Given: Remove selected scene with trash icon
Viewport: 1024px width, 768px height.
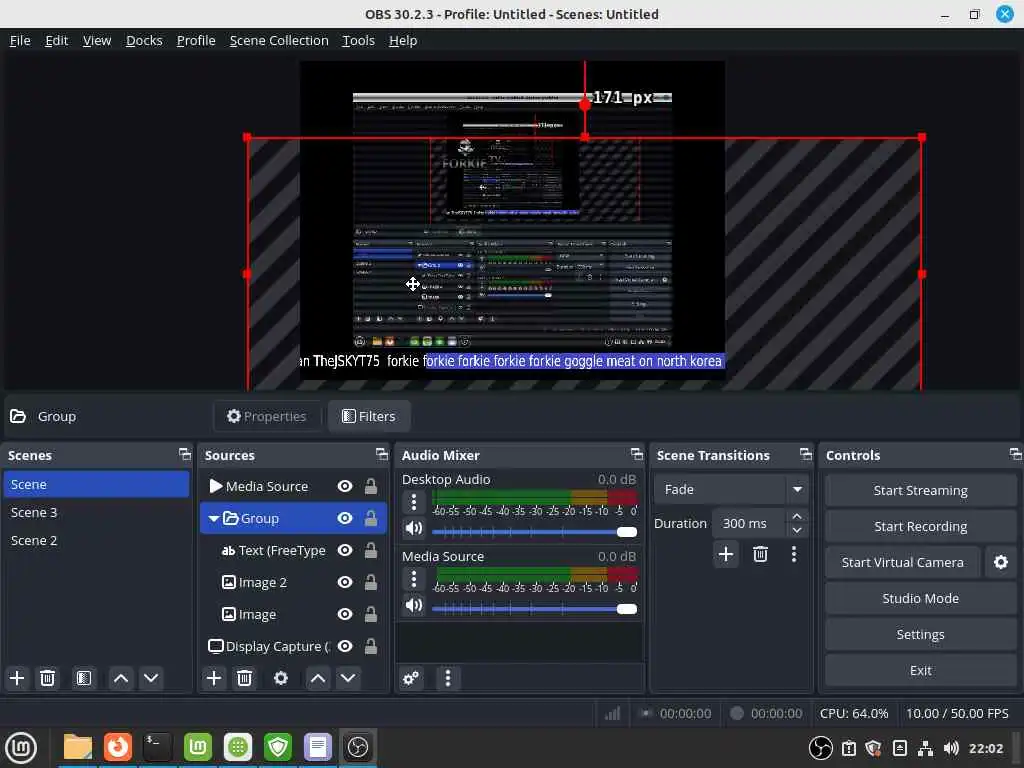Looking at the screenshot, I should pyautogui.click(x=47, y=678).
